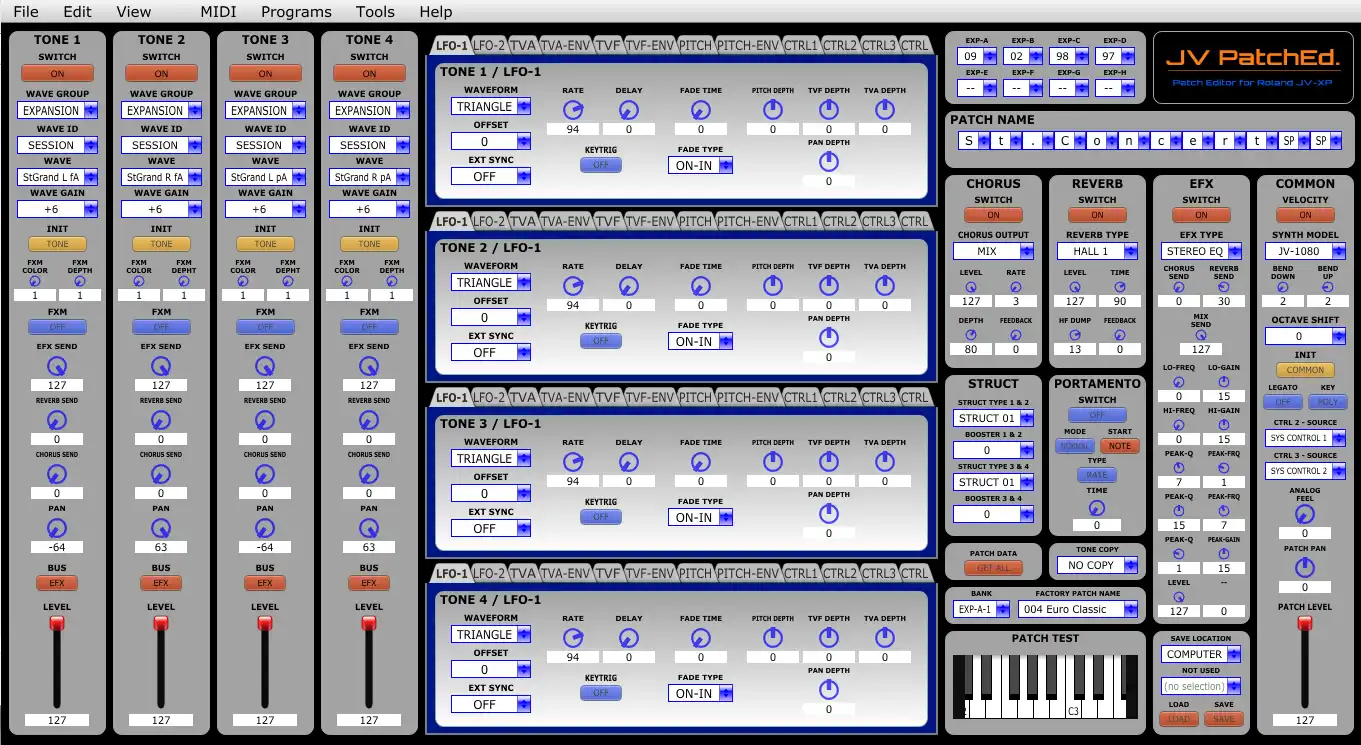
Task: Click the Tone 4 Bus EFX button
Action: [x=369, y=583]
